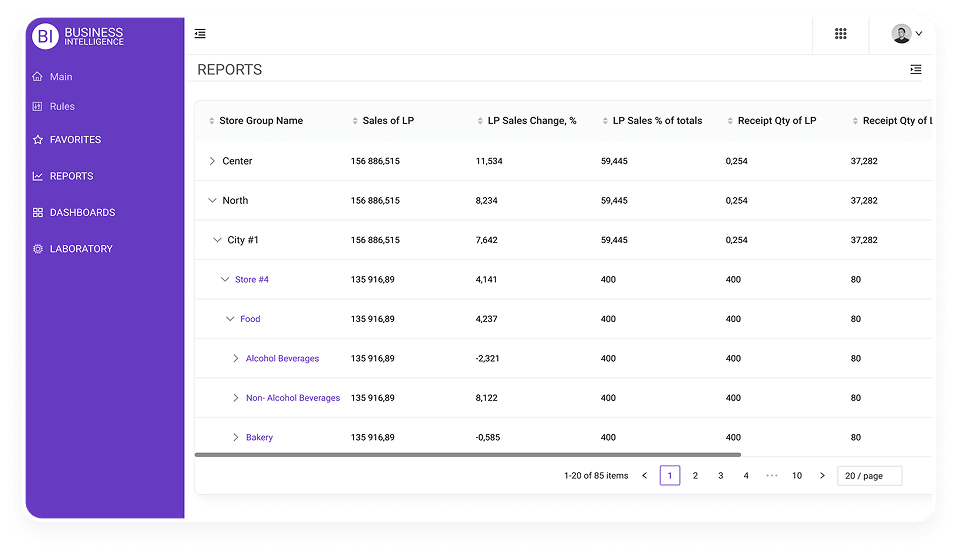Open the apps grid launcher

click(840, 34)
